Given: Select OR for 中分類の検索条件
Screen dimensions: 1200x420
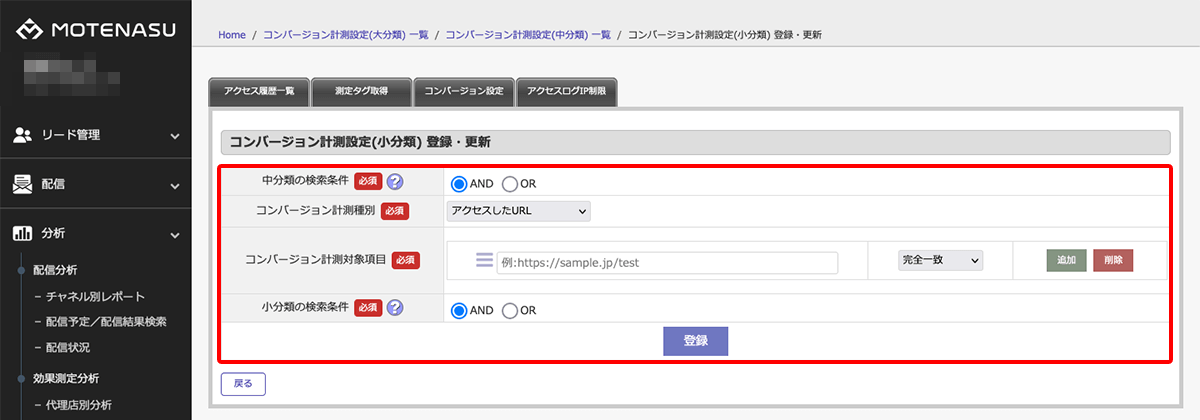Looking at the screenshot, I should tap(510, 184).
